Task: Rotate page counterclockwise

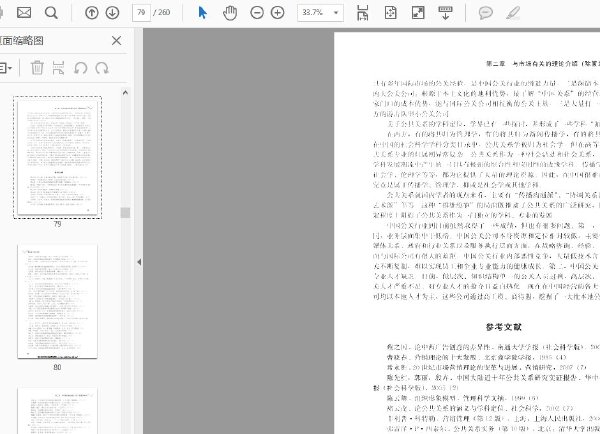Action: tap(80, 68)
